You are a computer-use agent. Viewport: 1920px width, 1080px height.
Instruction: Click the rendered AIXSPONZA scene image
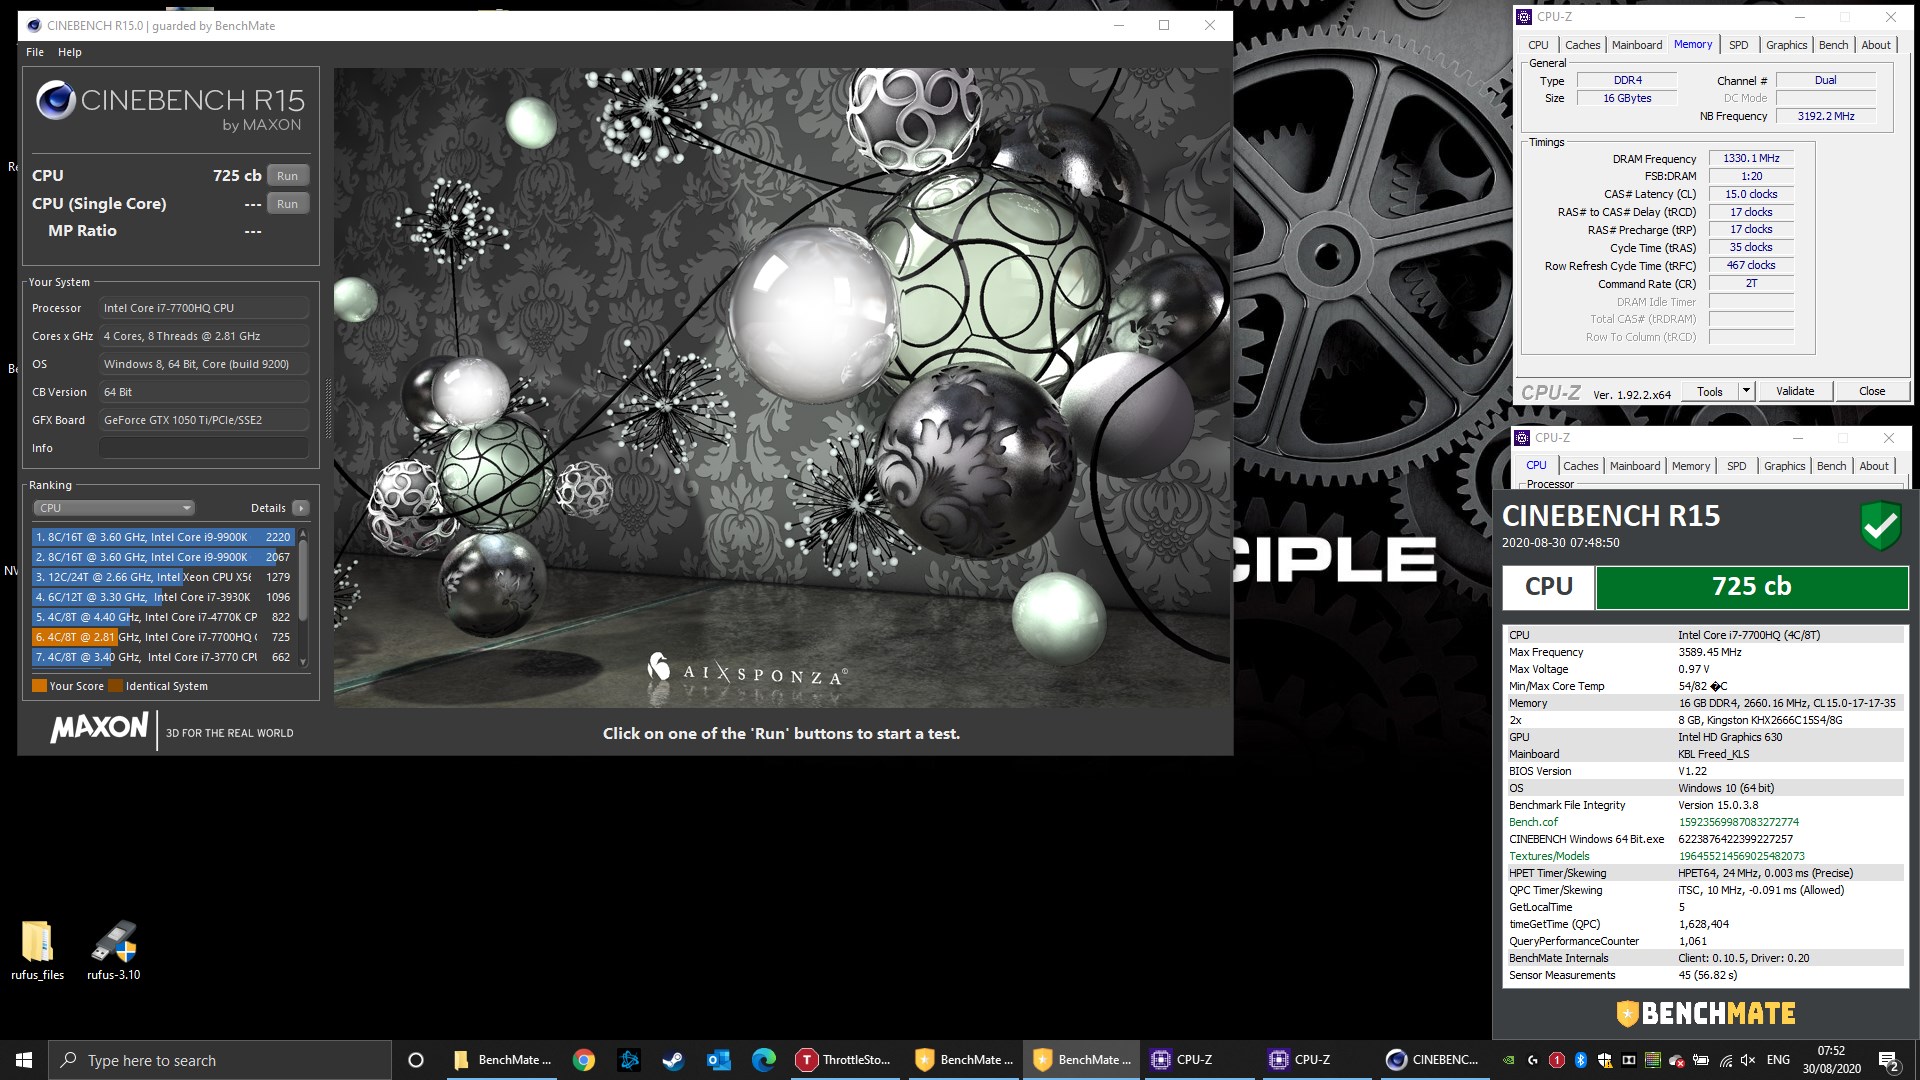click(x=781, y=388)
